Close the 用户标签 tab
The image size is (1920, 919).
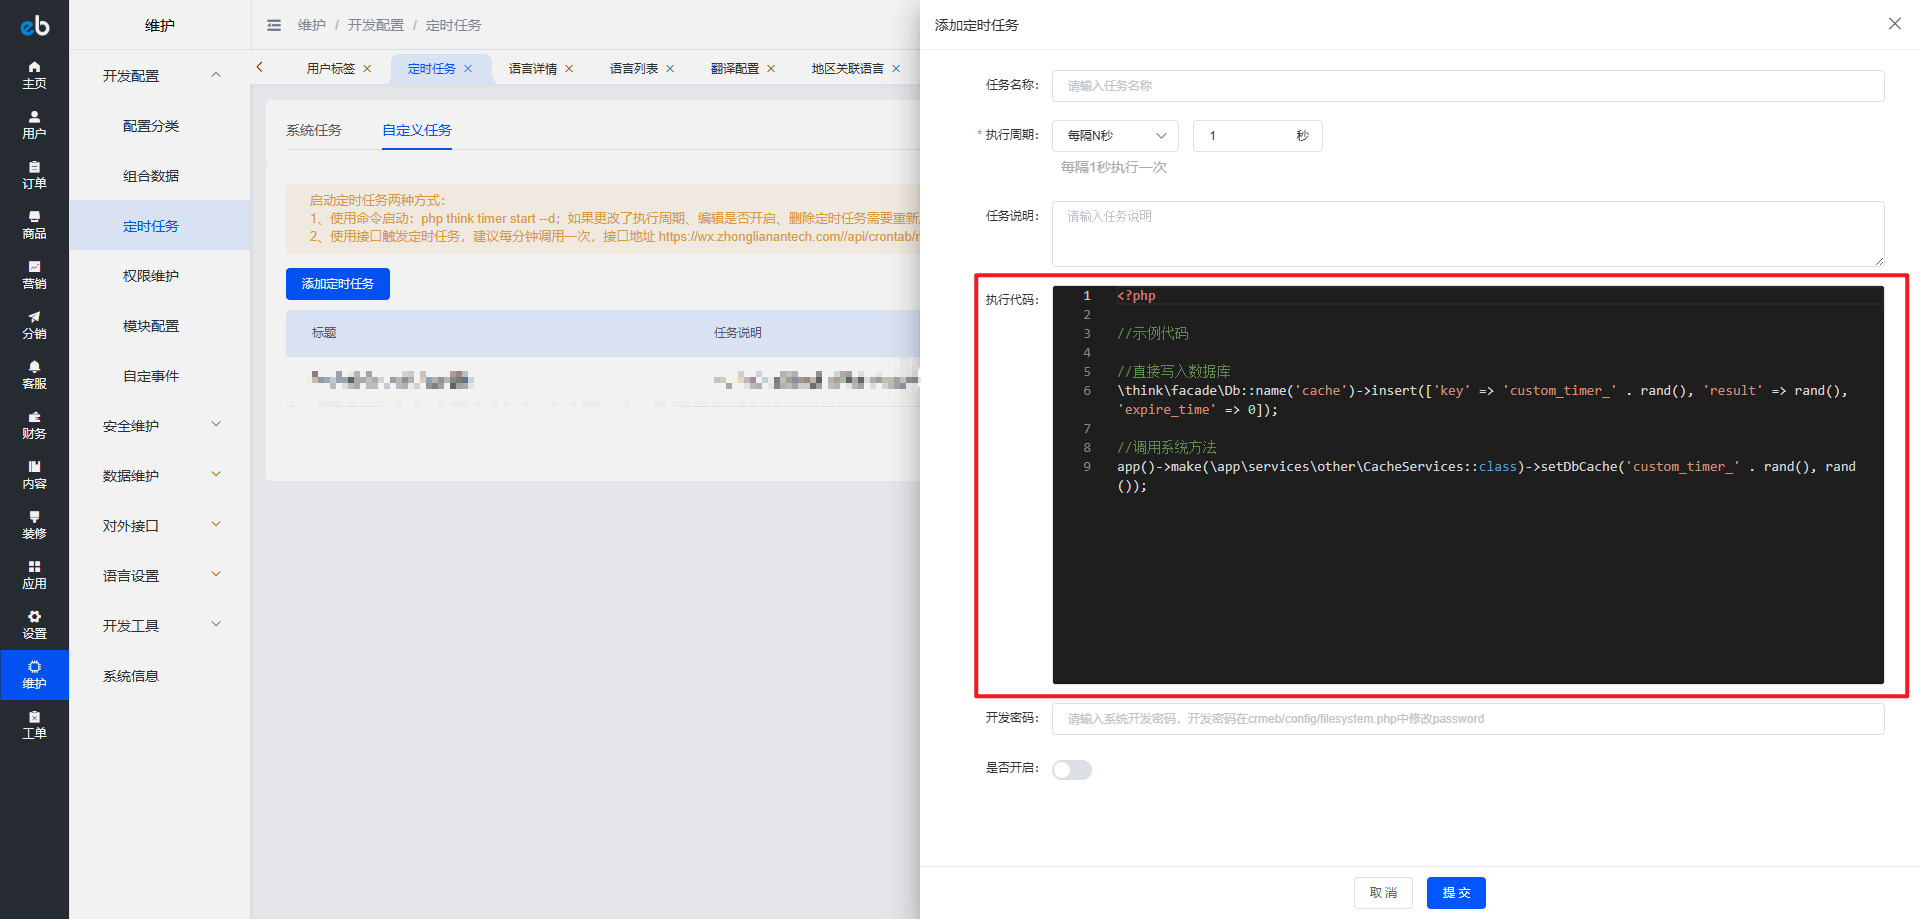click(x=368, y=69)
